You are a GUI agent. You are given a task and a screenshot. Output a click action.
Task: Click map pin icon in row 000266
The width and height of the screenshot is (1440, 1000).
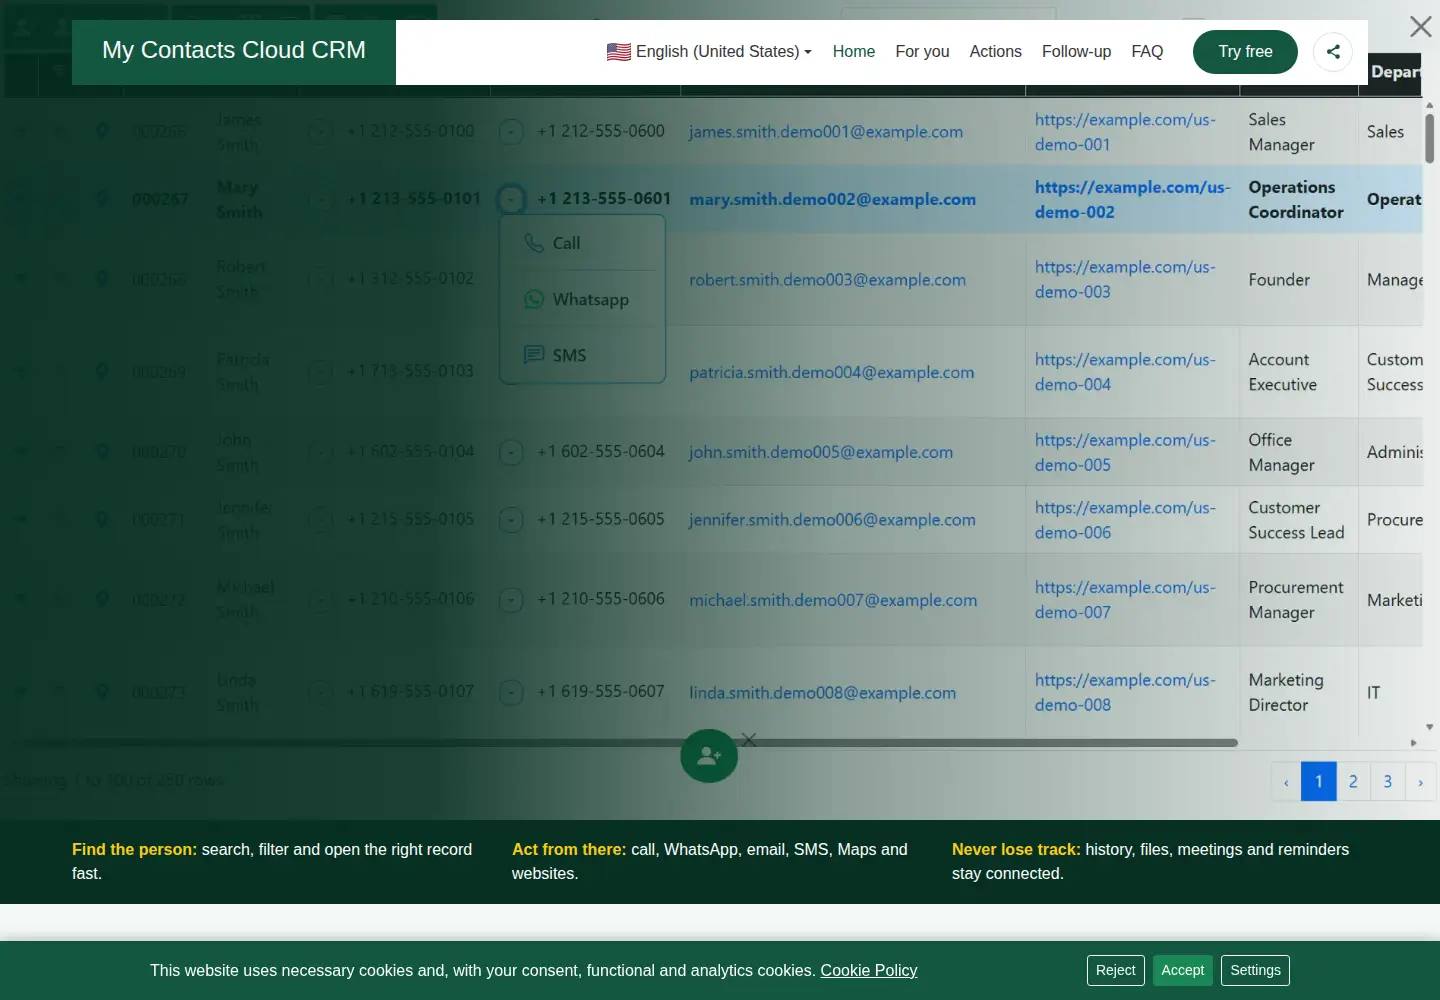pyautogui.click(x=102, y=131)
